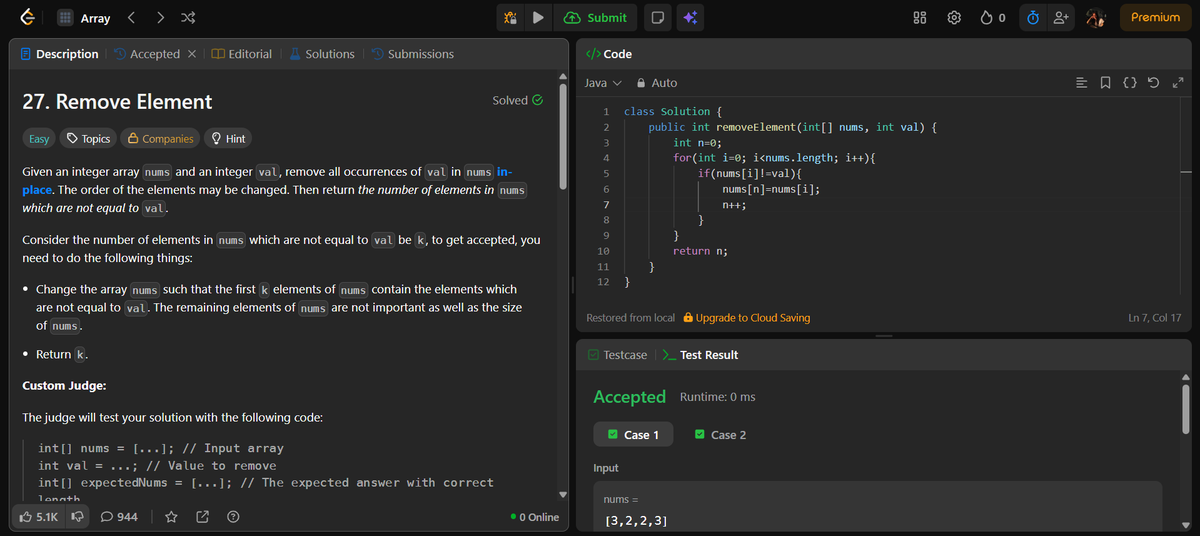1200x536 pixels.
Task: Switch to the Accepted tab
Action: (x=147, y=54)
